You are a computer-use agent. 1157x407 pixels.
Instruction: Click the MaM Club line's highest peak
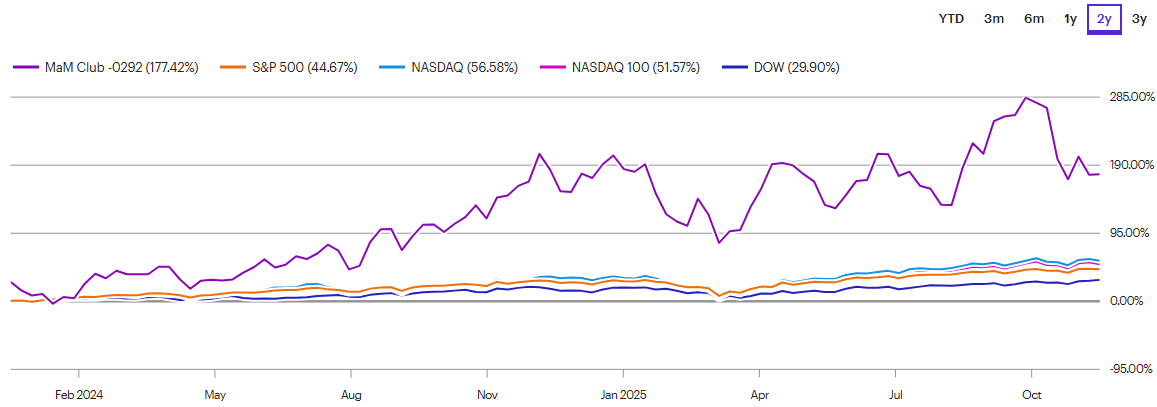1025,98
